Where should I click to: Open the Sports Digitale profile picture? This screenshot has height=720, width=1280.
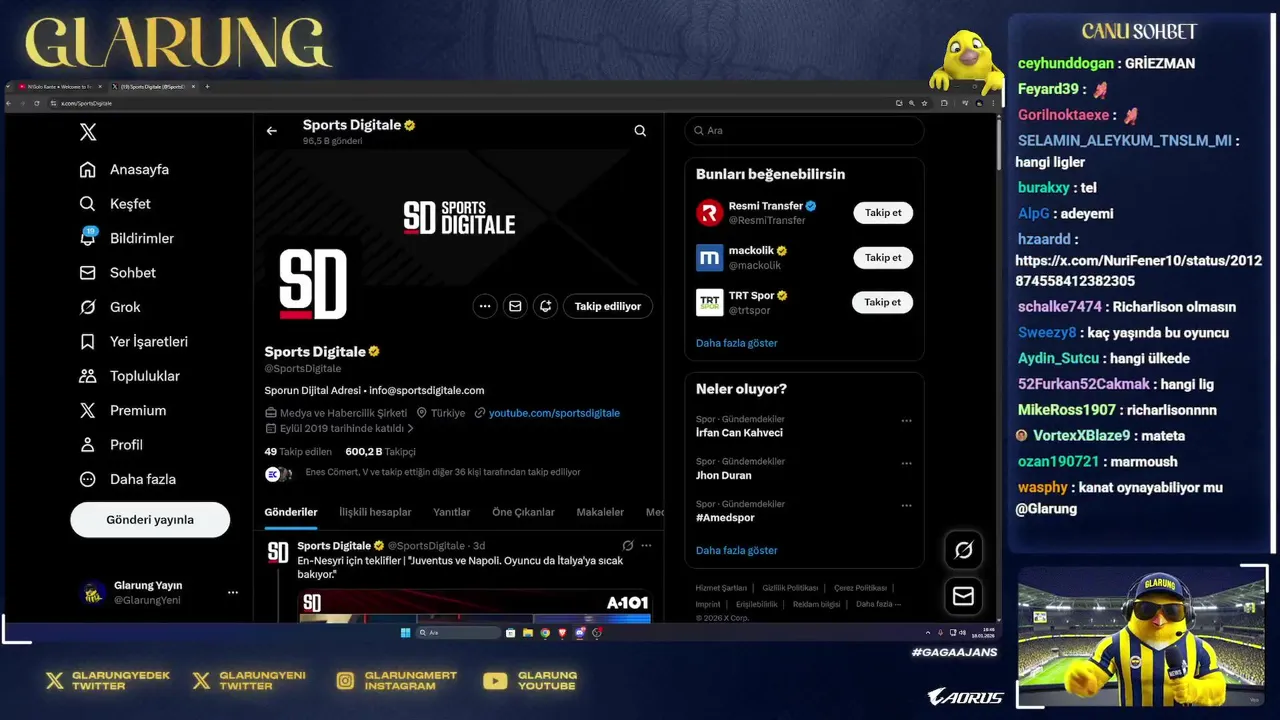312,285
